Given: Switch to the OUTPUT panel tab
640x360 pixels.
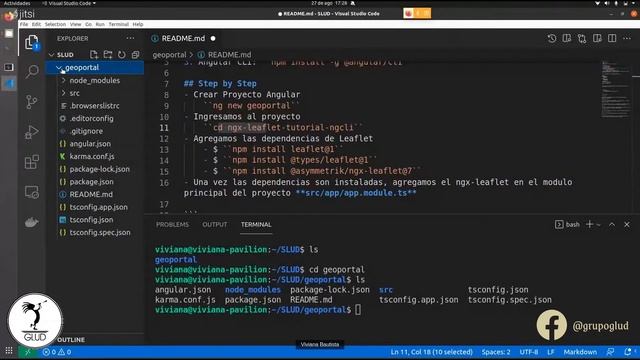Looking at the screenshot, I should click(x=214, y=224).
